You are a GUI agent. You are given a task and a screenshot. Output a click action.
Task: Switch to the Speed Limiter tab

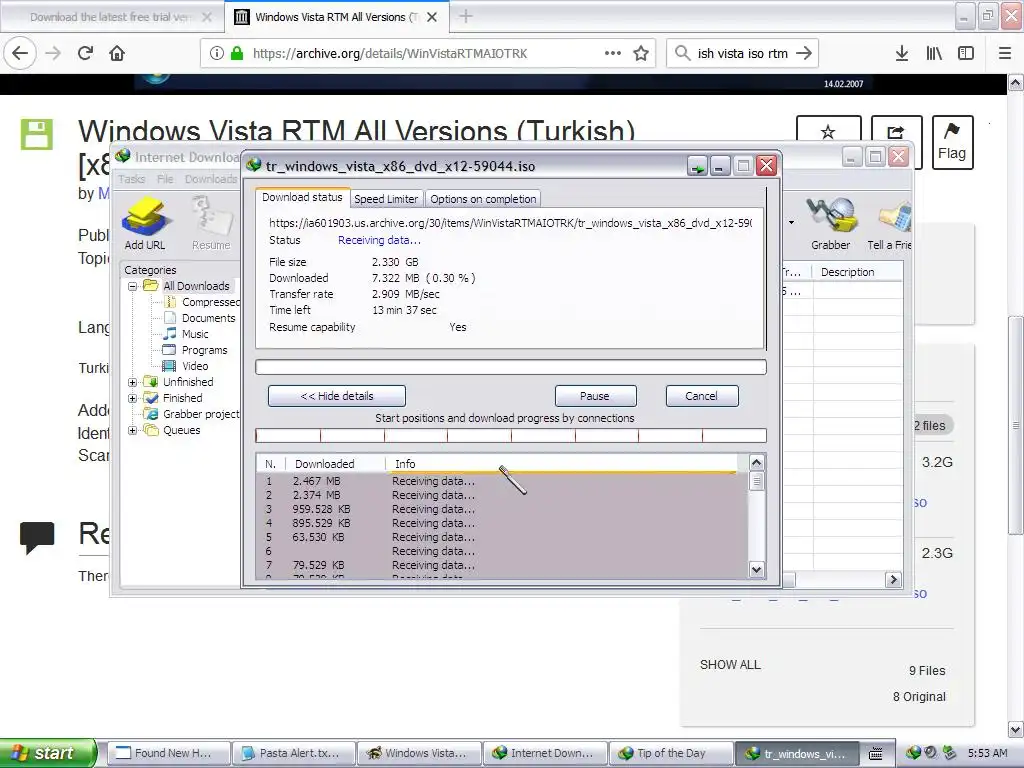[x=386, y=199]
